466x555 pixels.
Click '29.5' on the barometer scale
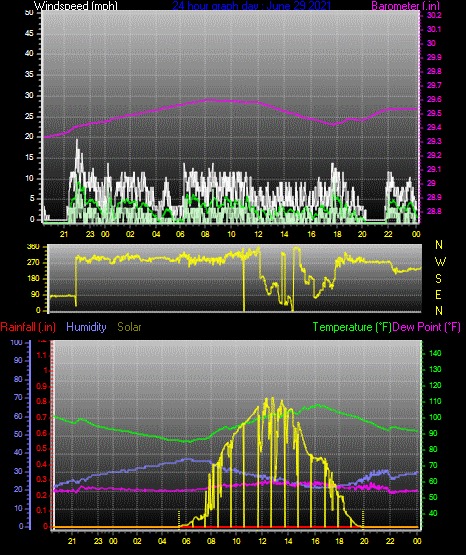coord(434,113)
